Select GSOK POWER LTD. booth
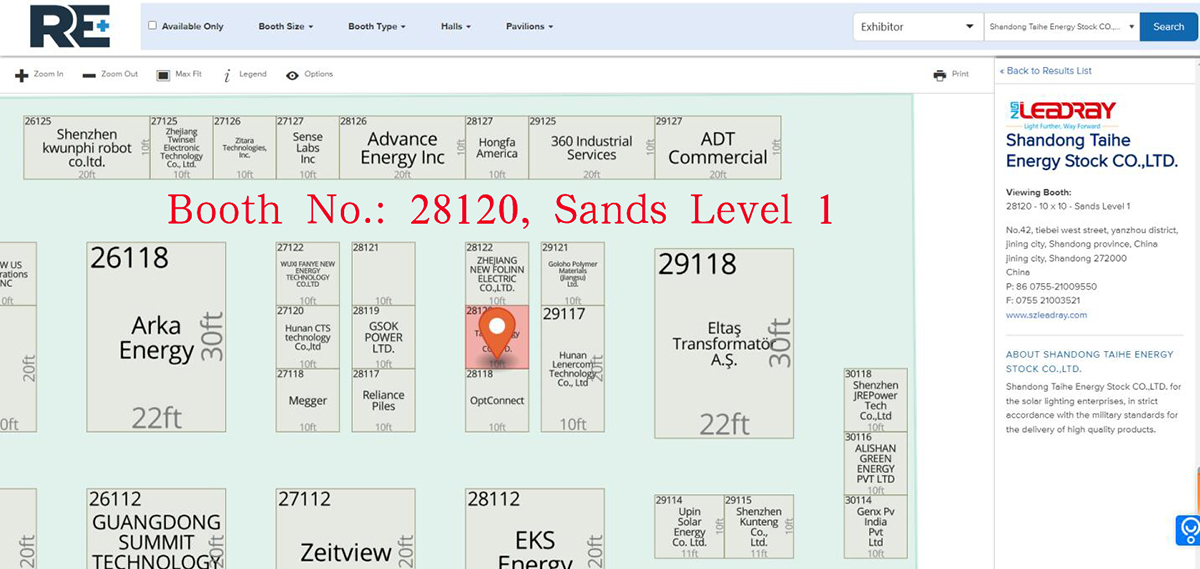The width and height of the screenshot is (1200, 569). pyautogui.click(x=383, y=336)
